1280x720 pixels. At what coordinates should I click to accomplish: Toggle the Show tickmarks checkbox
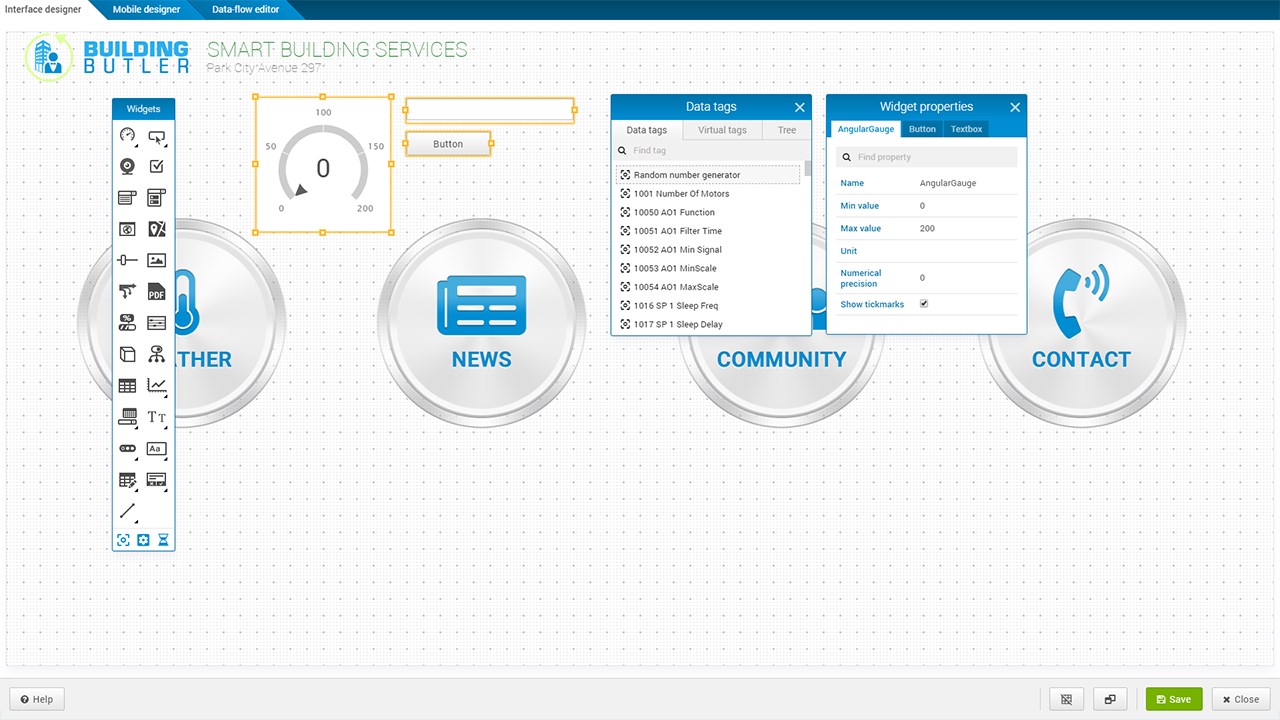point(924,304)
